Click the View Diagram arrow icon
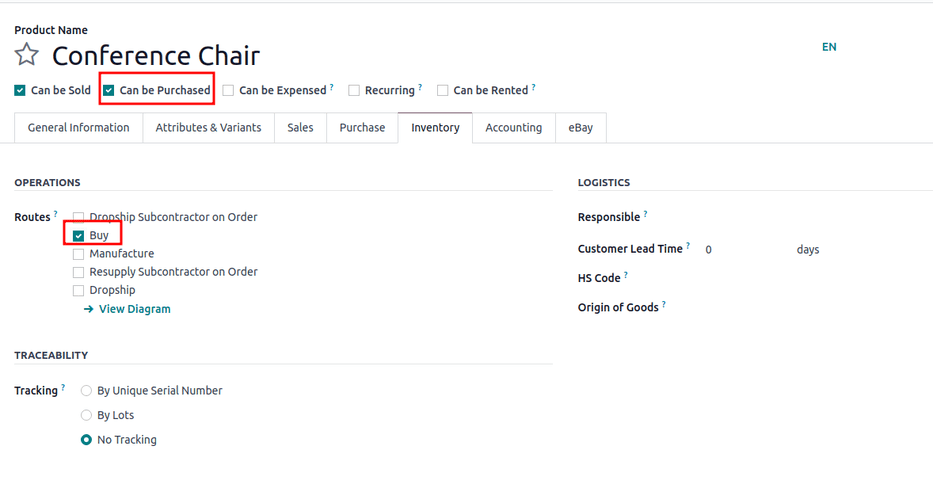This screenshot has height=488, width=933. click(x=89, y=310)
